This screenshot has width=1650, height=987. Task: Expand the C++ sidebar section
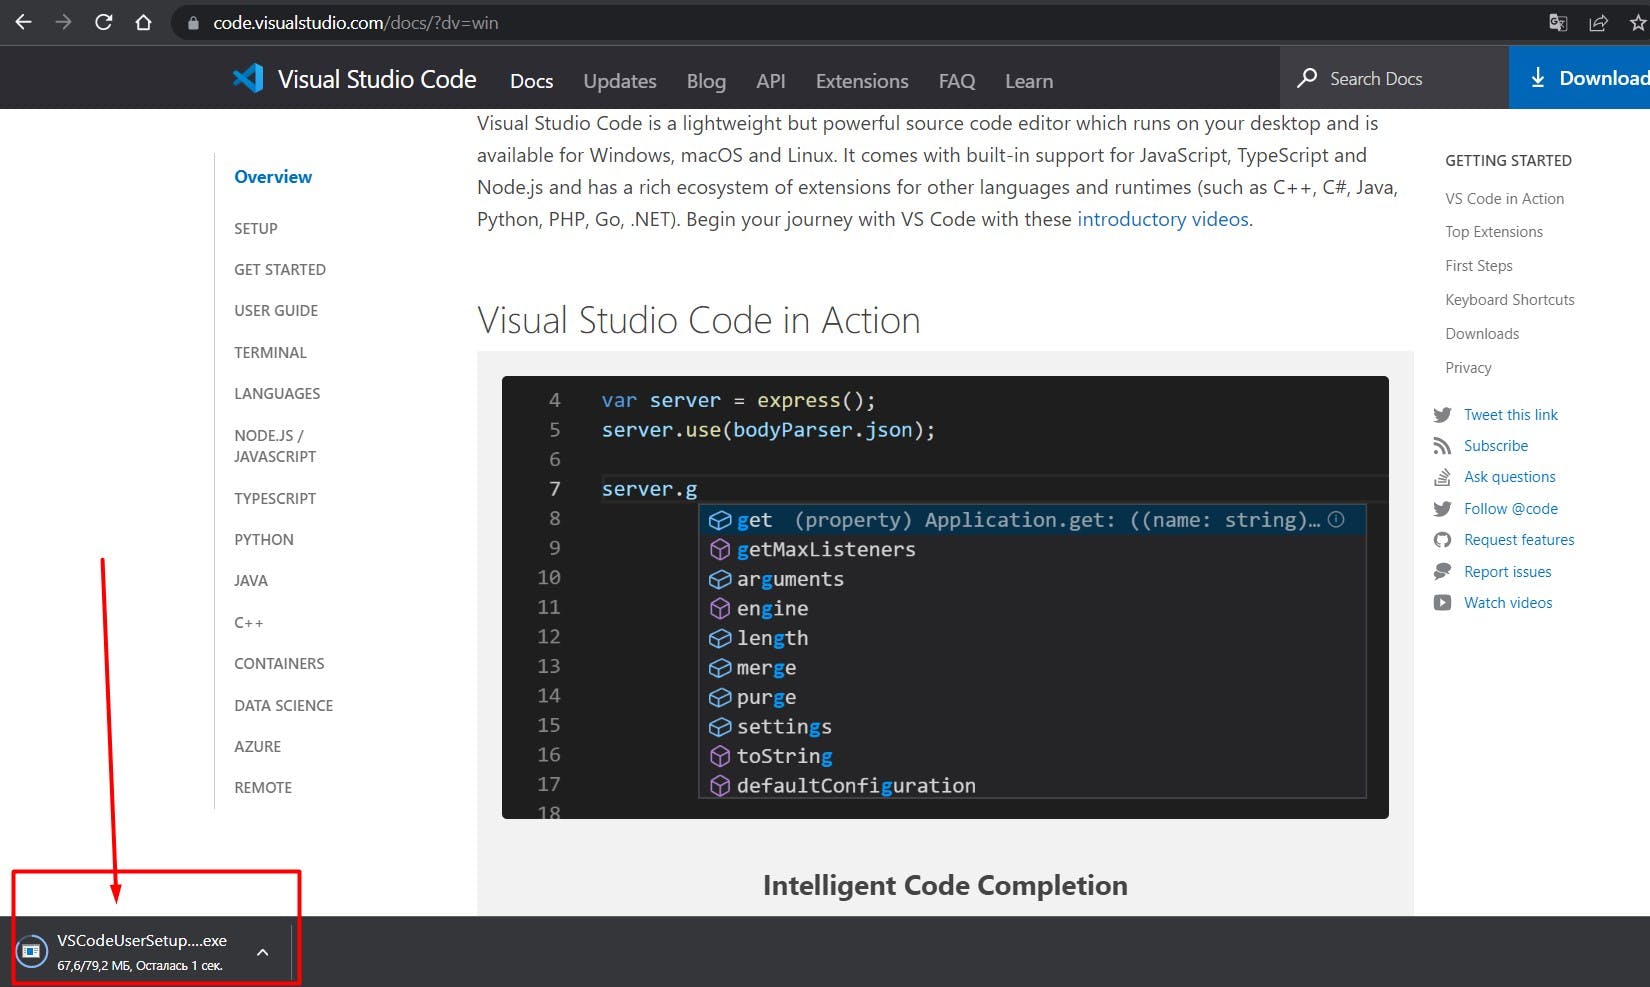point(249,623)
